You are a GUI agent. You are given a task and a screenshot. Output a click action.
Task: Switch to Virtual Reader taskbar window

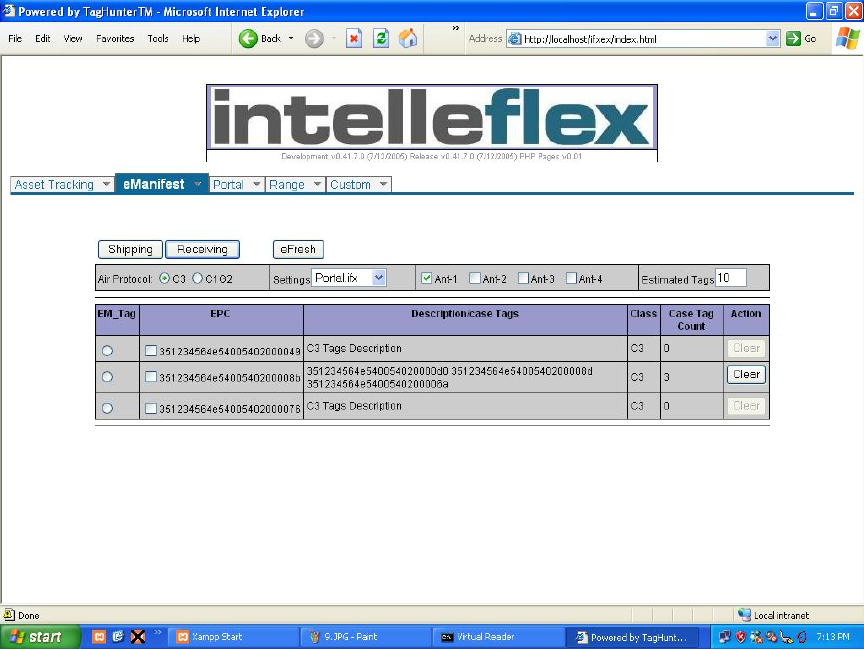click(499, 637)
